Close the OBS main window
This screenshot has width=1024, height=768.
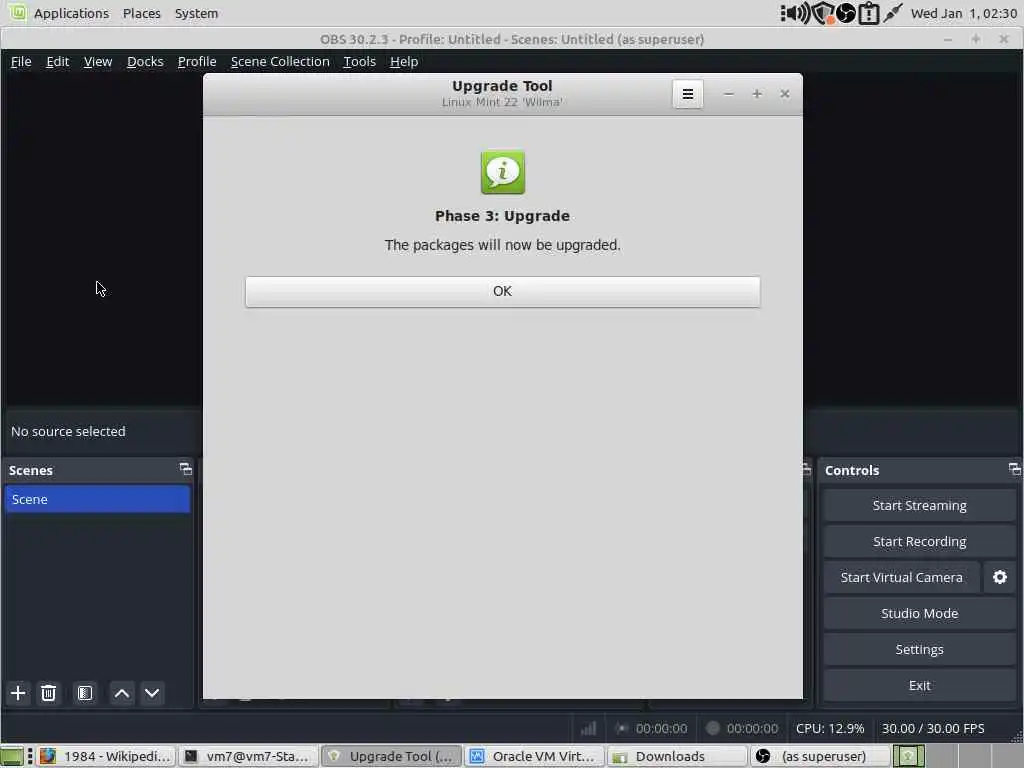[1004, 39]
